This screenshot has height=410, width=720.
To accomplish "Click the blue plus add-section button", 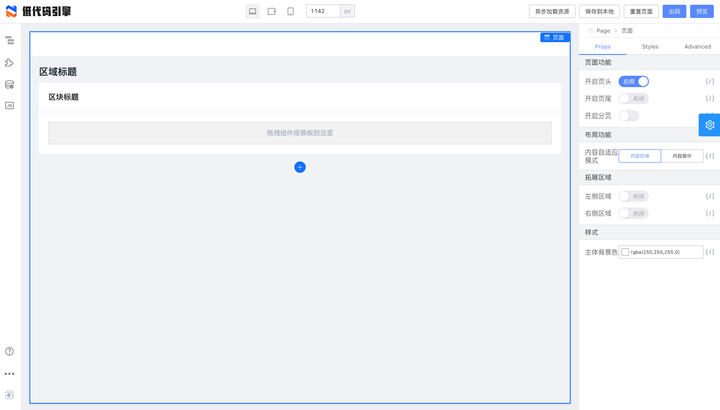I will click(300, 167).
